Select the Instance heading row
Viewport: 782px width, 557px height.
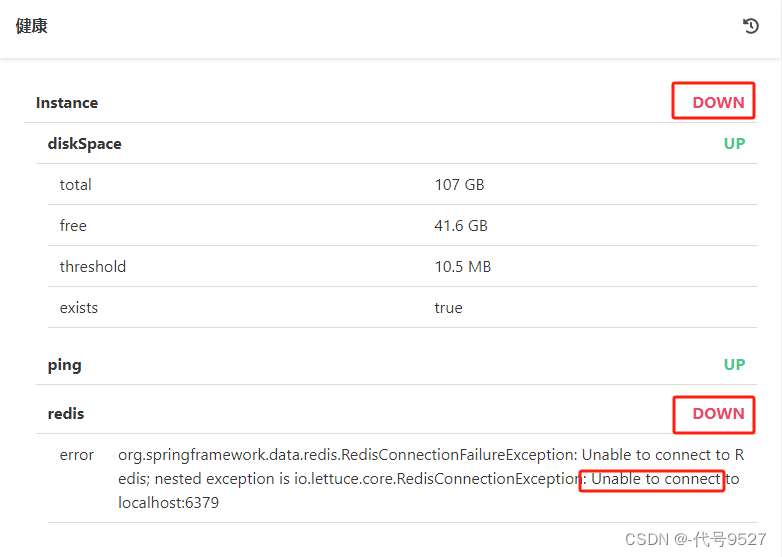point(67,103)
